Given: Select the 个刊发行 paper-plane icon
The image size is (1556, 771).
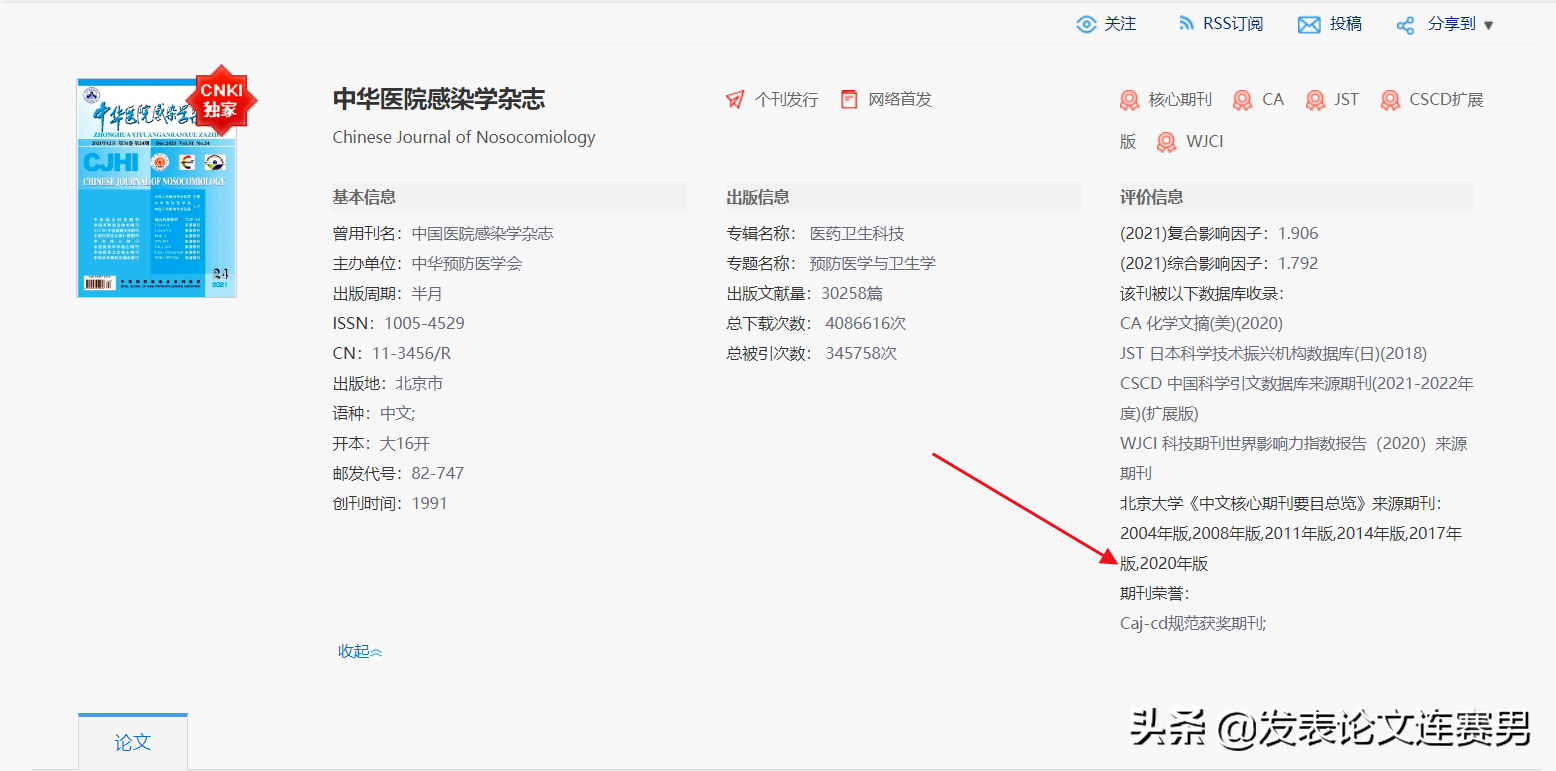Looking at the screenshot, I should coord(734,99).
